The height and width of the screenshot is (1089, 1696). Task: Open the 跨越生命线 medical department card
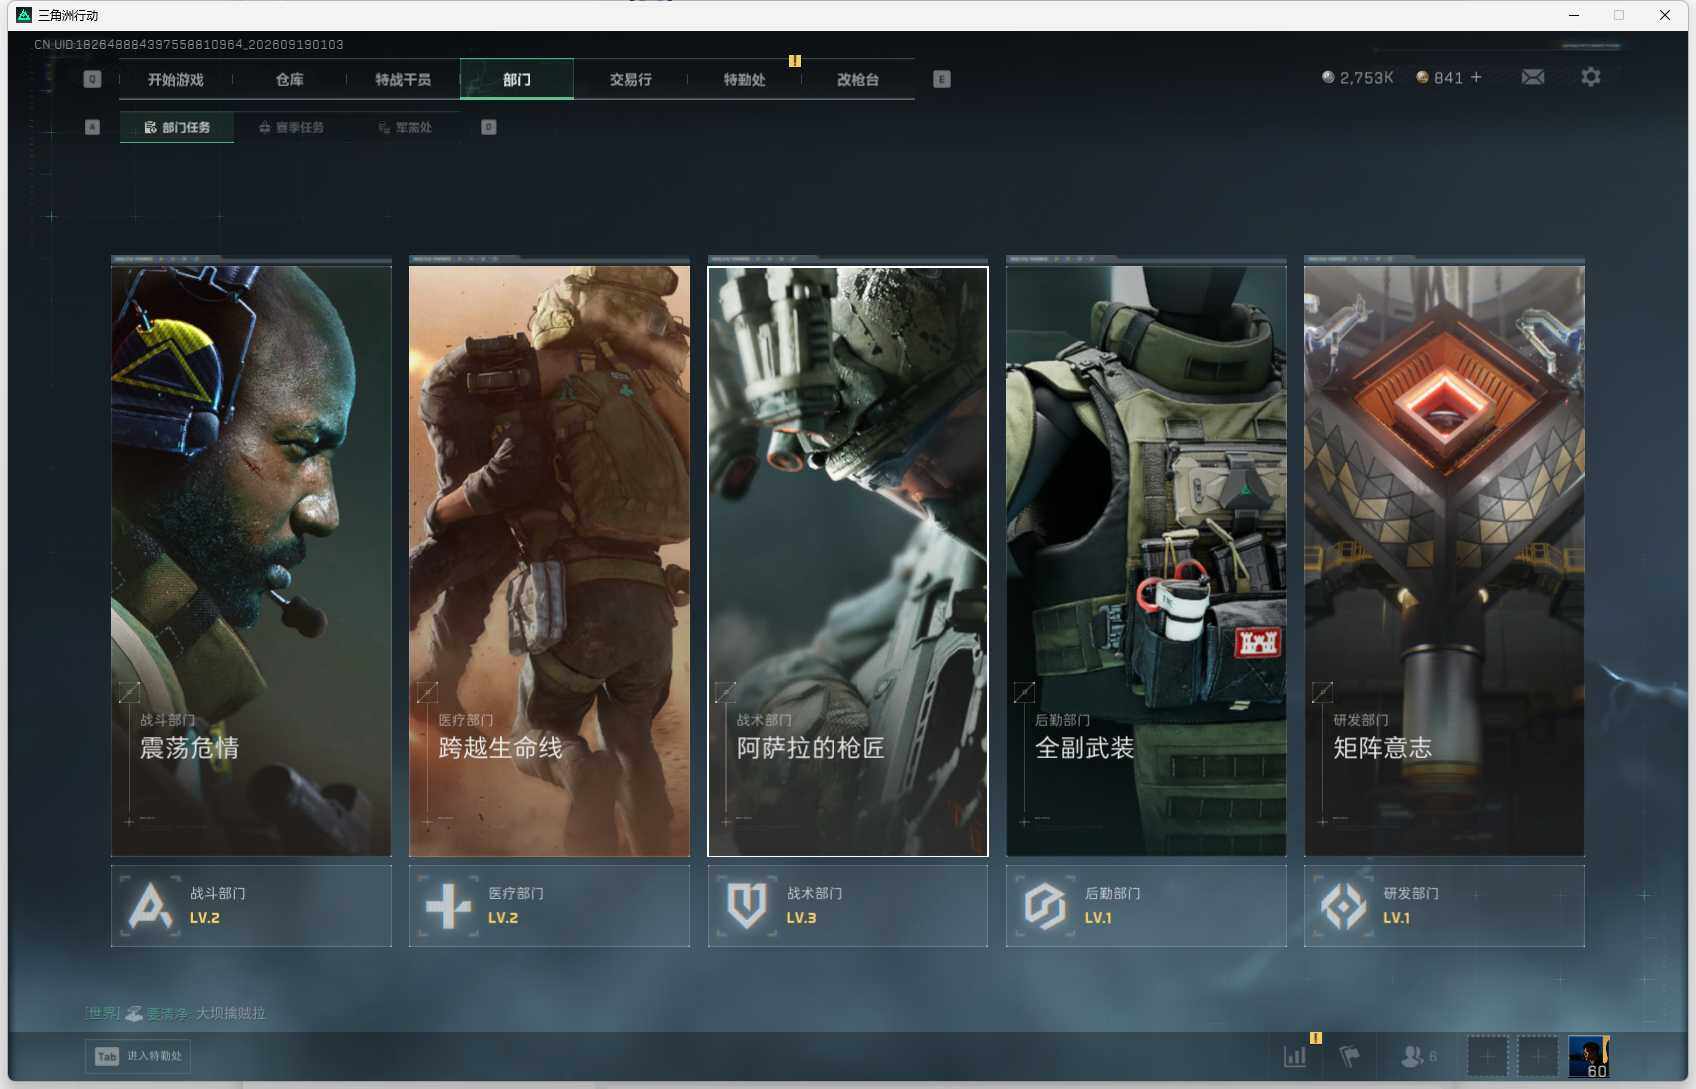[x=549, y=560]
